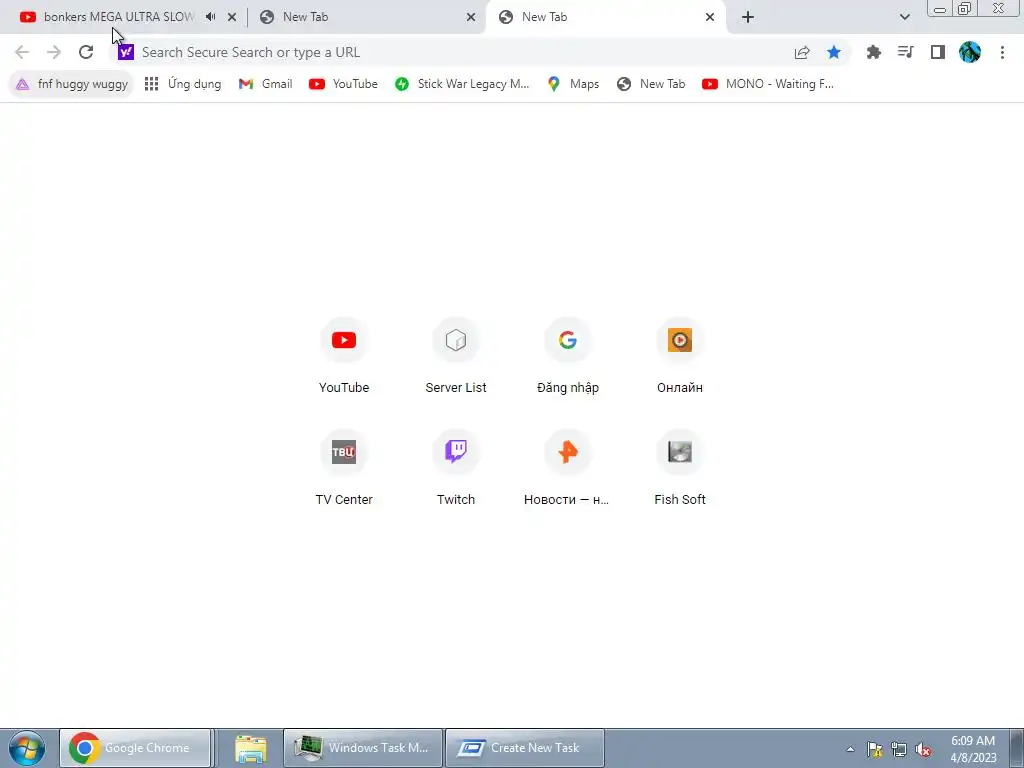Open the Twitch shortcut tile
The height and width of the screenshot is (768, 1024).
pyautogui.click(x=456, y=469)
